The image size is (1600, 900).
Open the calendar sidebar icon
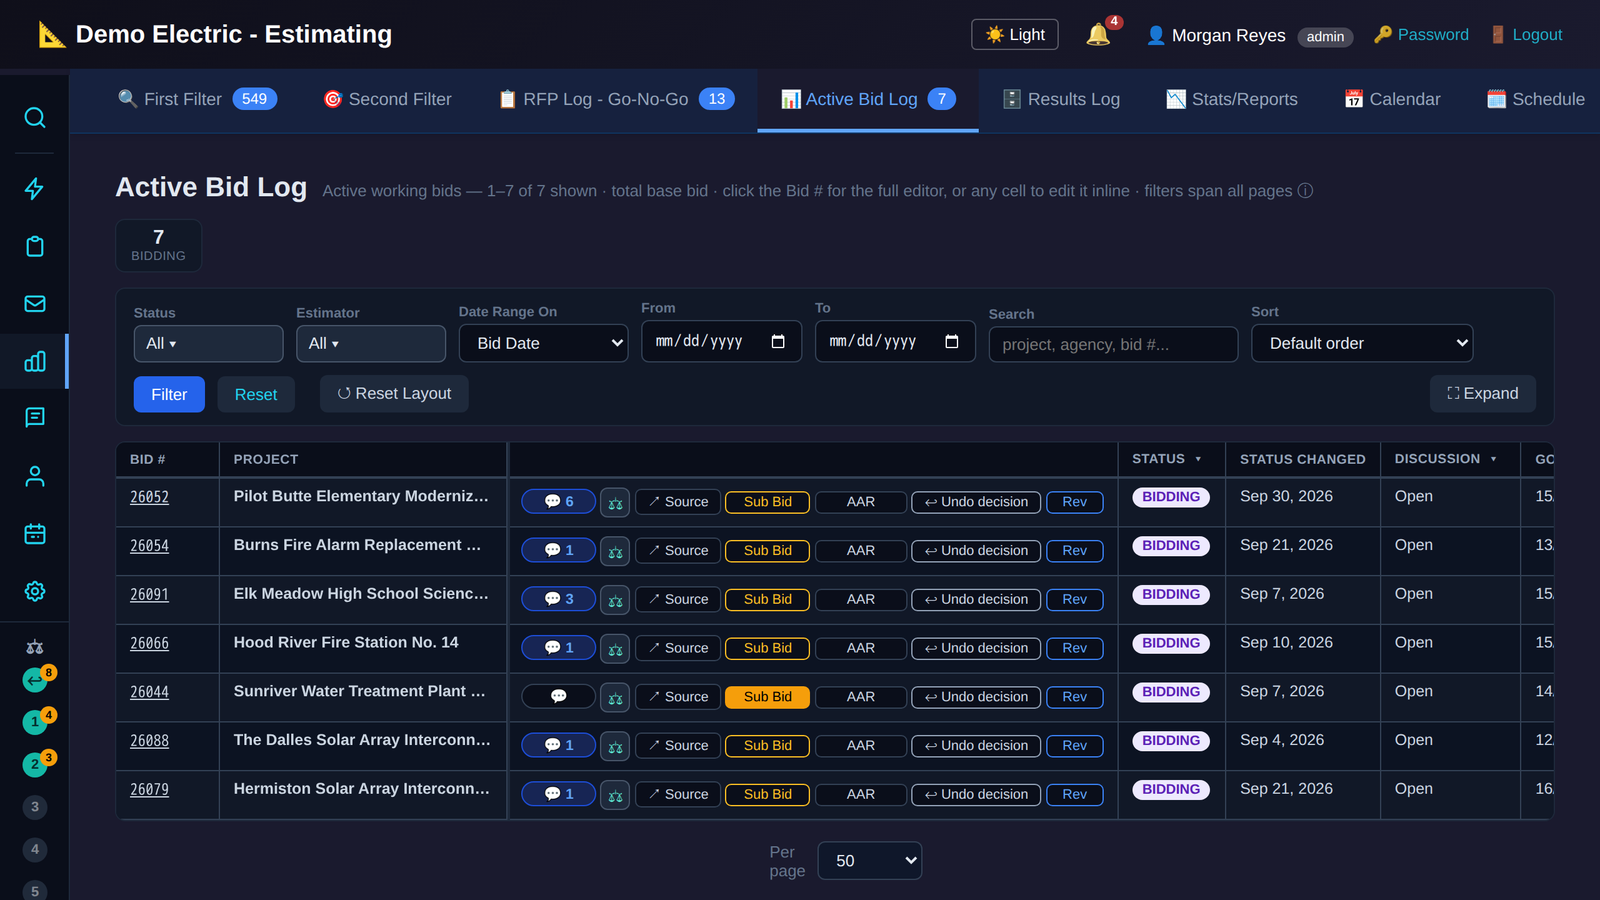[x=34, y=534]
